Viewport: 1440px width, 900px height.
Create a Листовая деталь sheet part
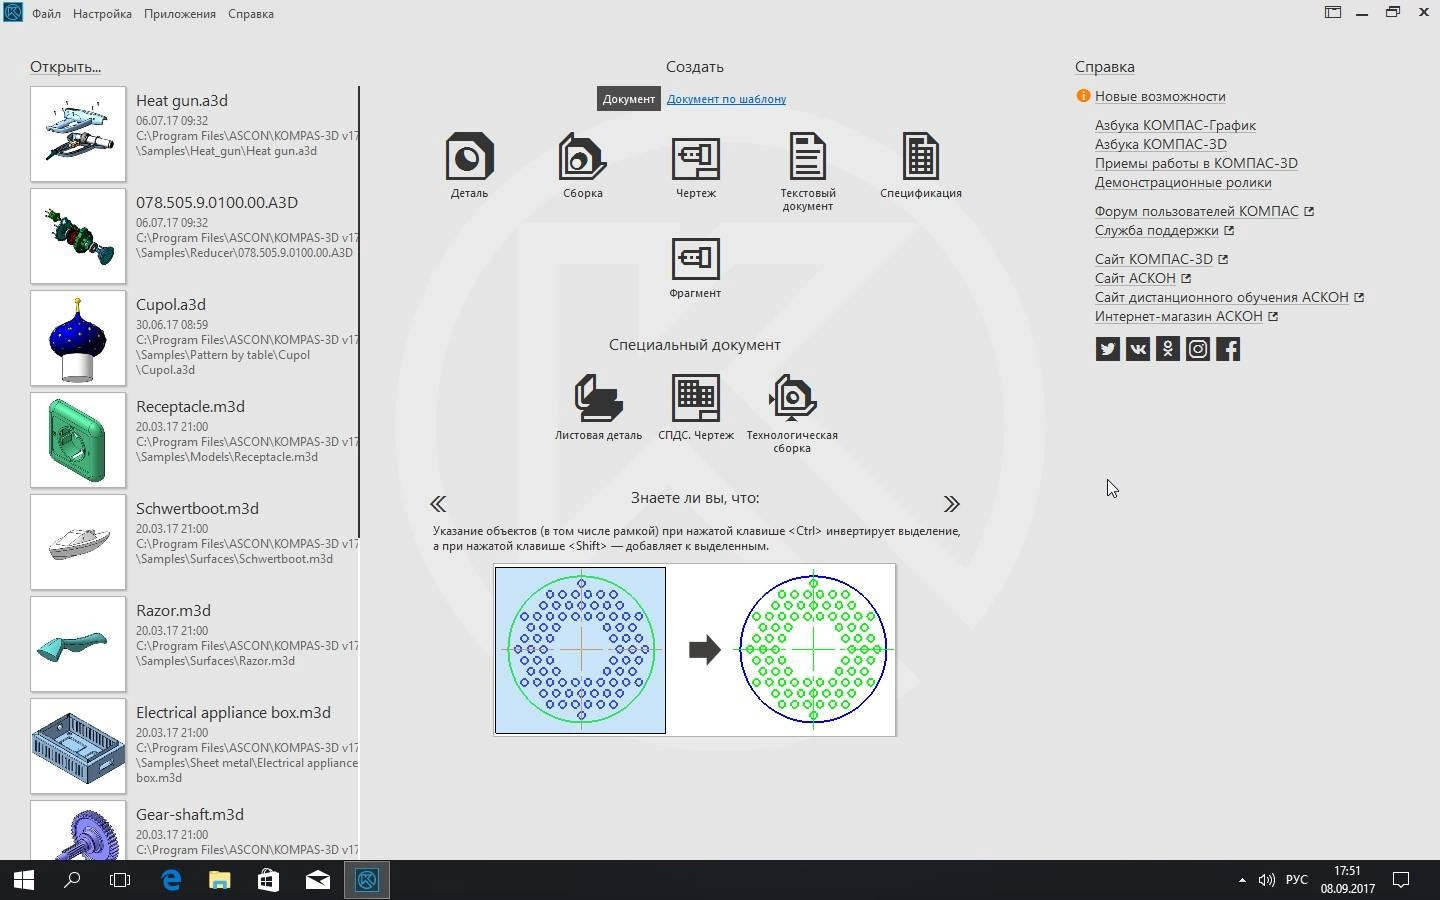[598, 407]
